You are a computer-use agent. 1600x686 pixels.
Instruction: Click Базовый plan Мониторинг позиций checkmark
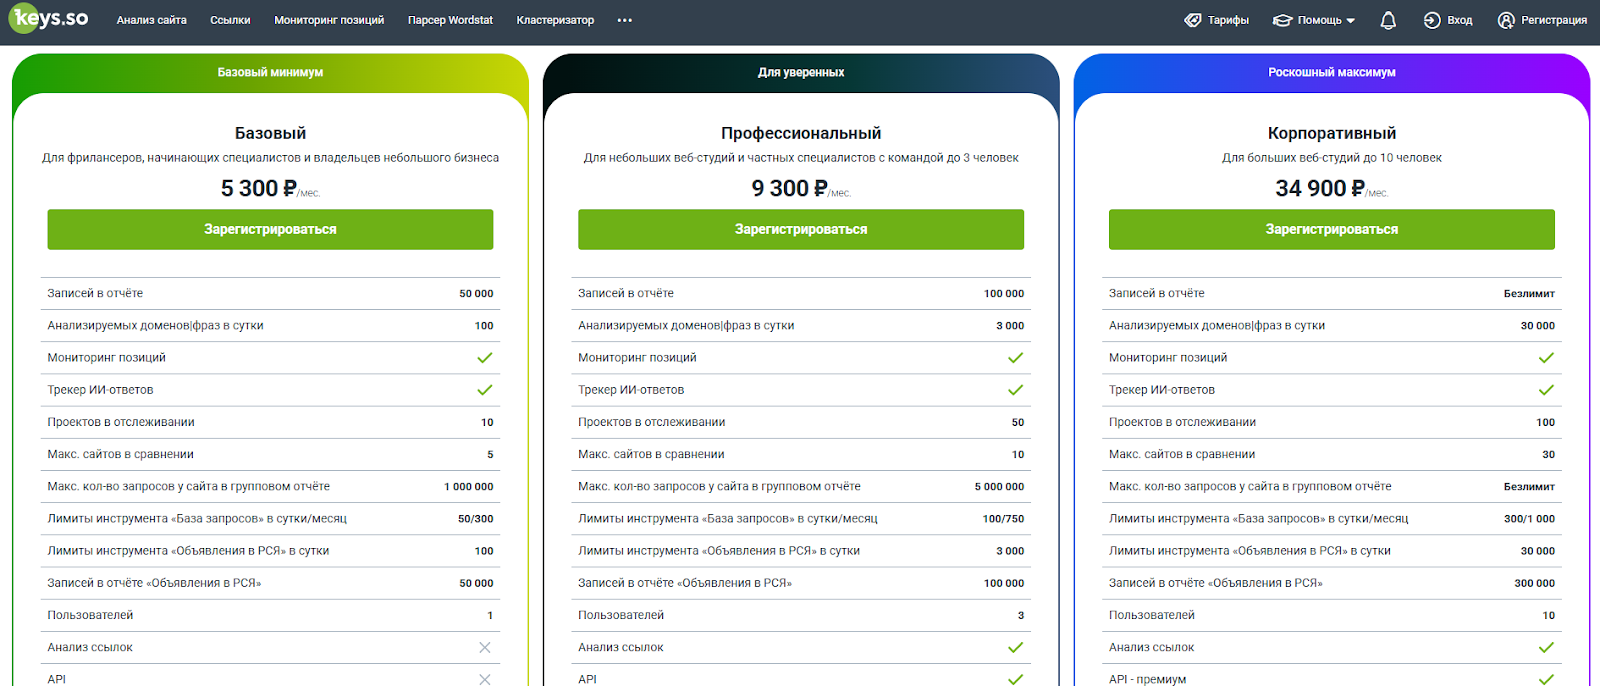click(x=485, y=358)
